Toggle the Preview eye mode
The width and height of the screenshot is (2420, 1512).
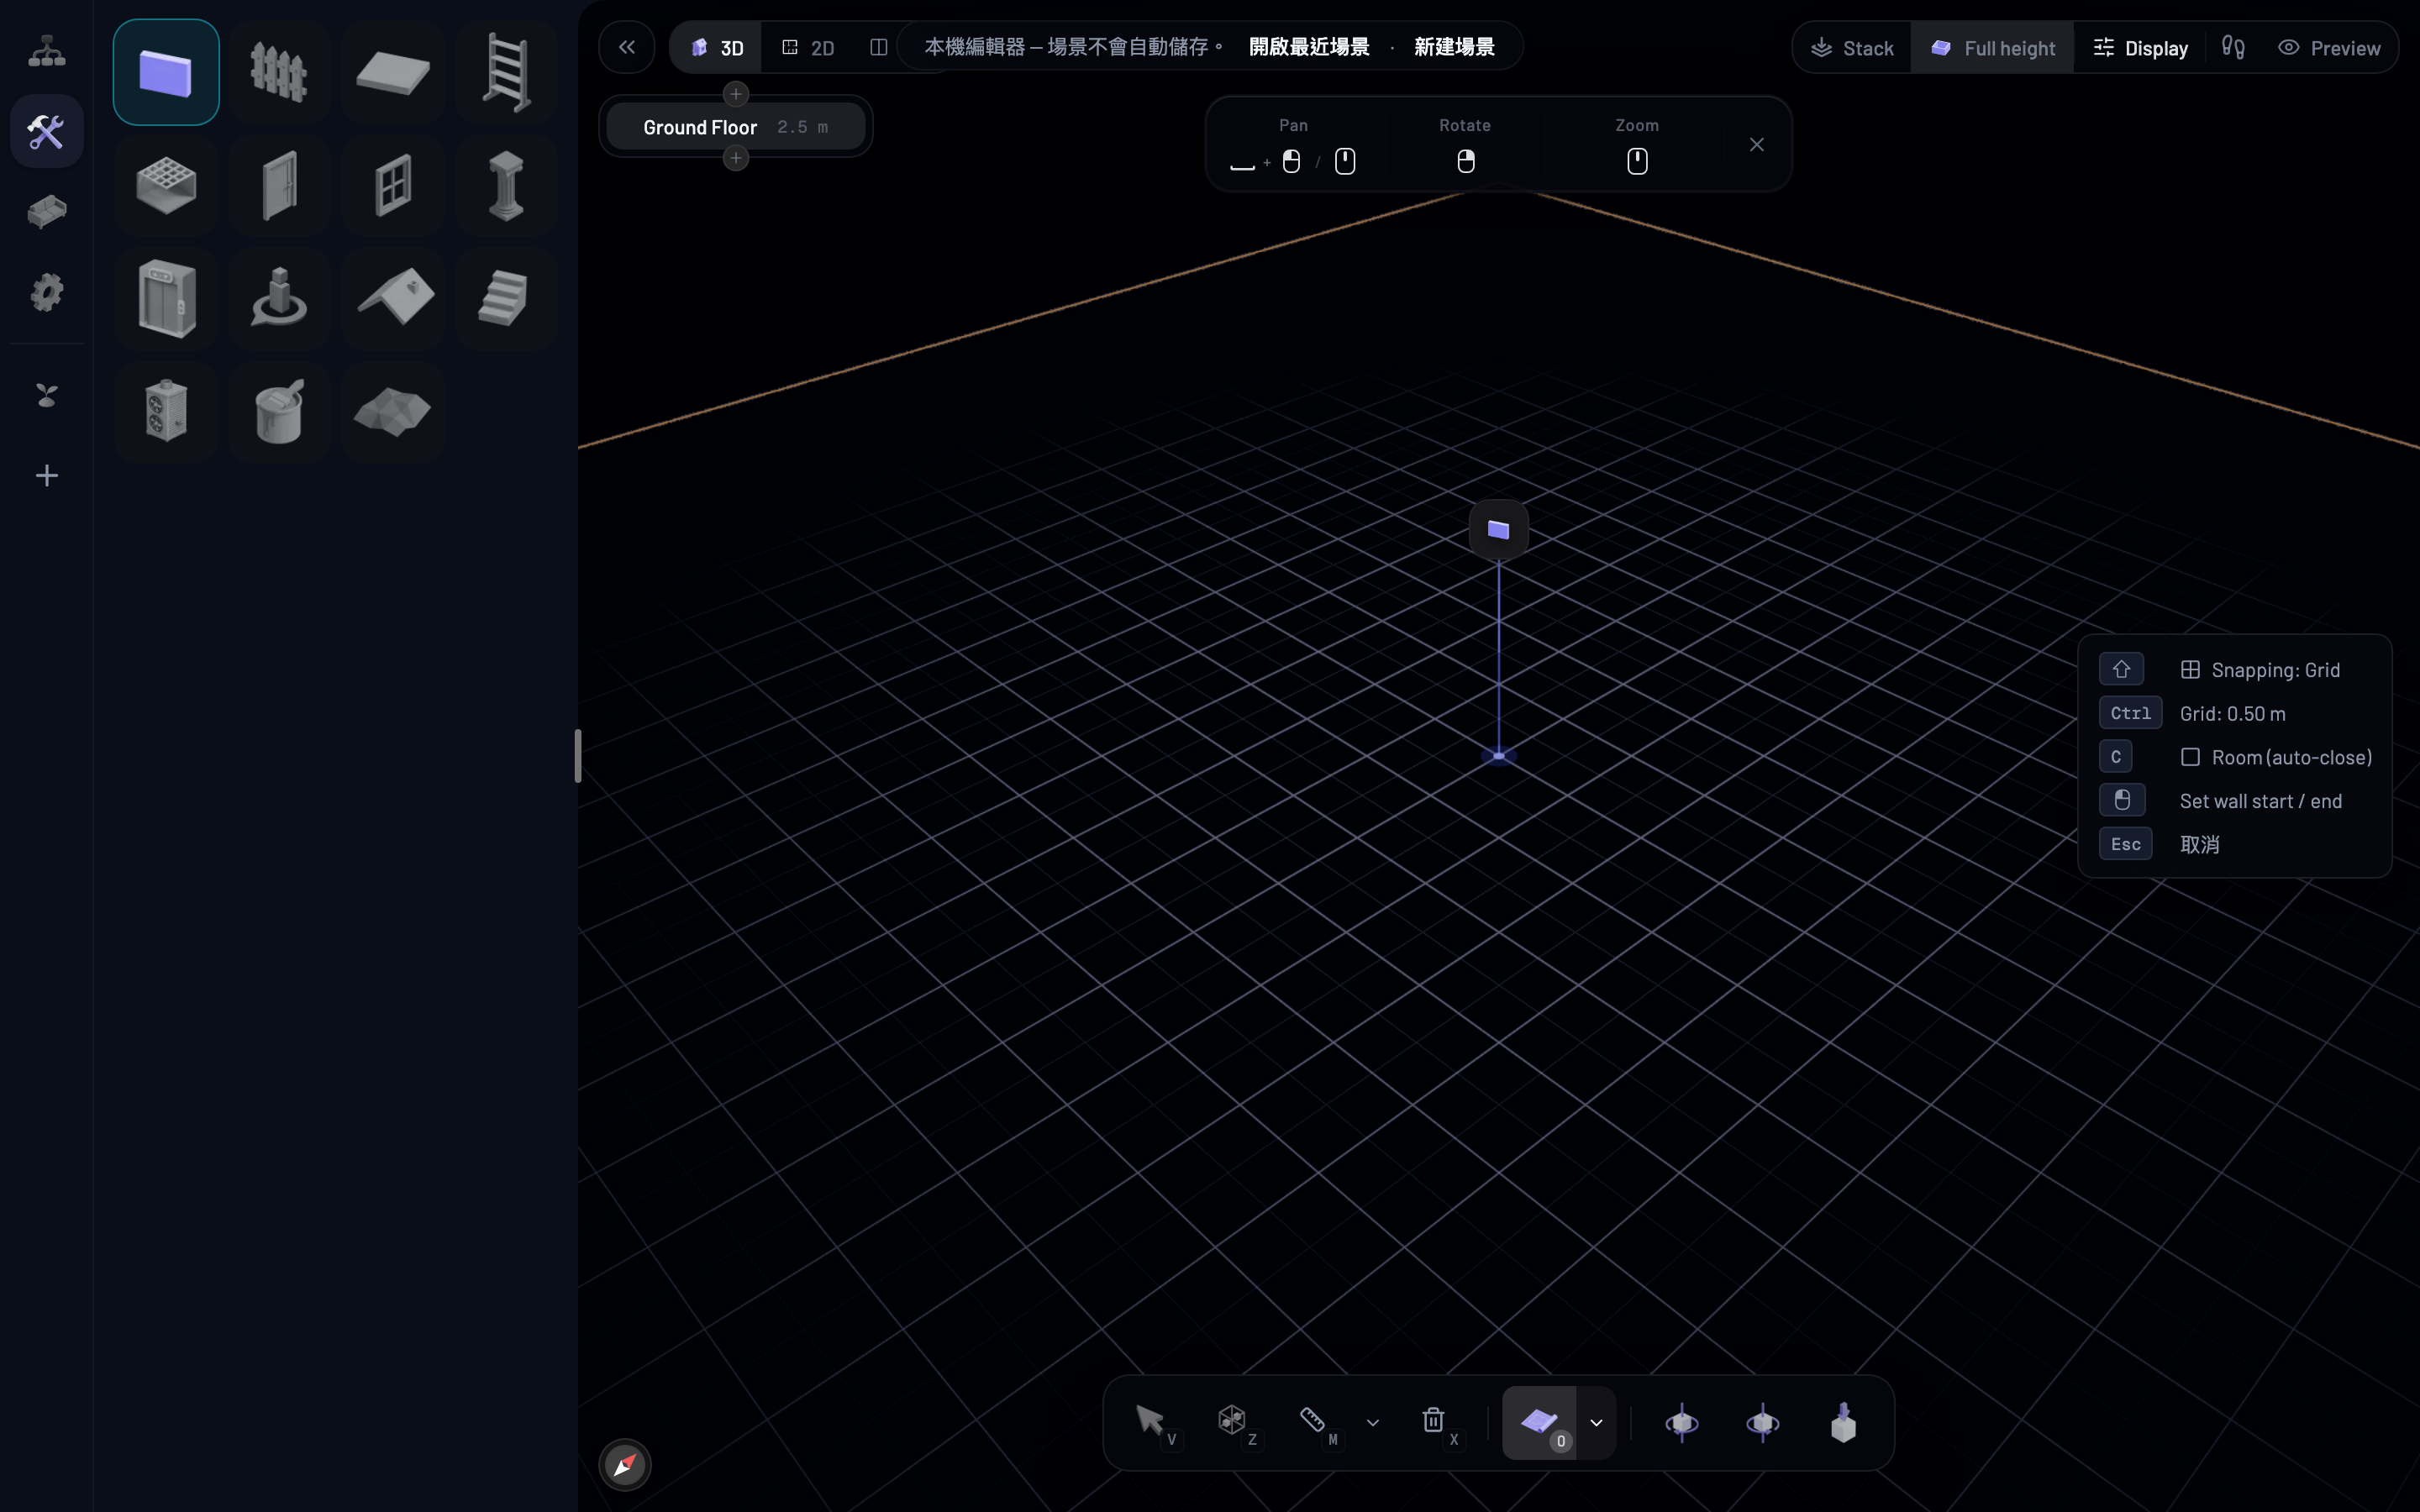[x=2330, y=47]
